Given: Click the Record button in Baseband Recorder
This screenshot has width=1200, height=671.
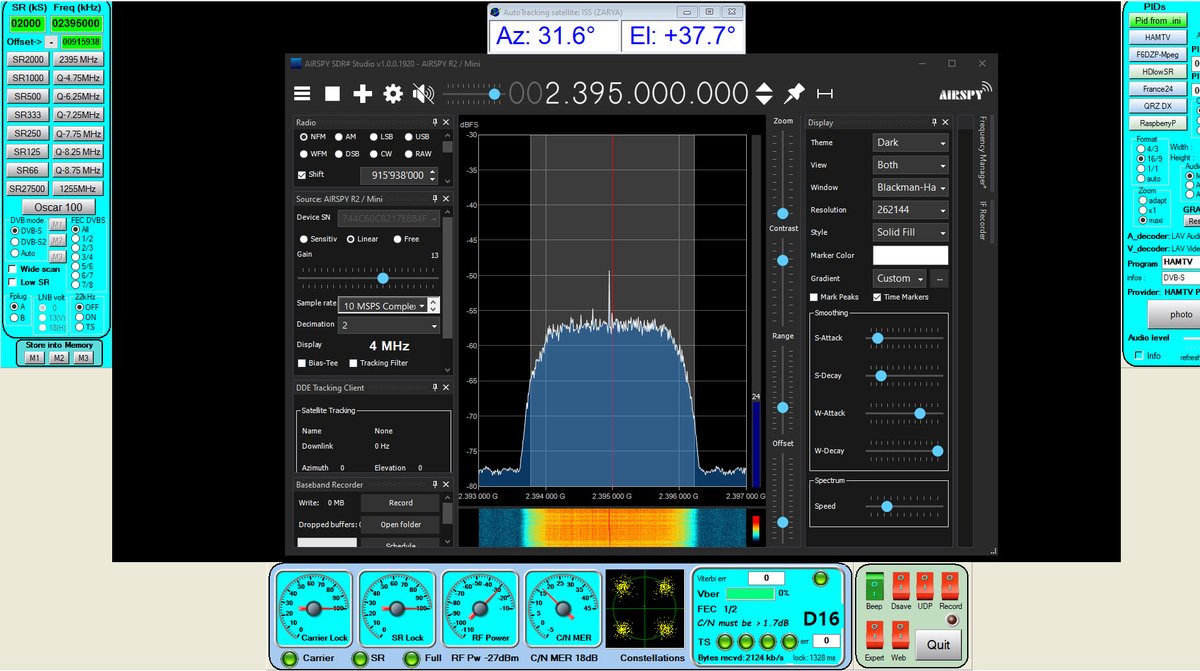Looking at the screenshot, I should (400, 503).
